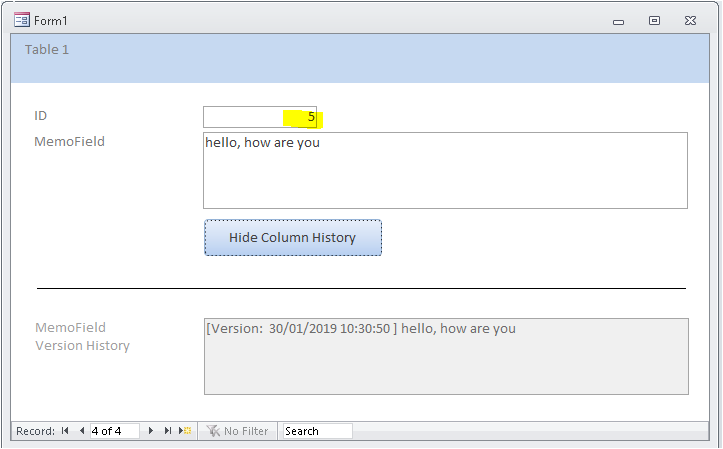Close the Form1 window
This screenshot has height=449, width=723.
coord(690,21)
